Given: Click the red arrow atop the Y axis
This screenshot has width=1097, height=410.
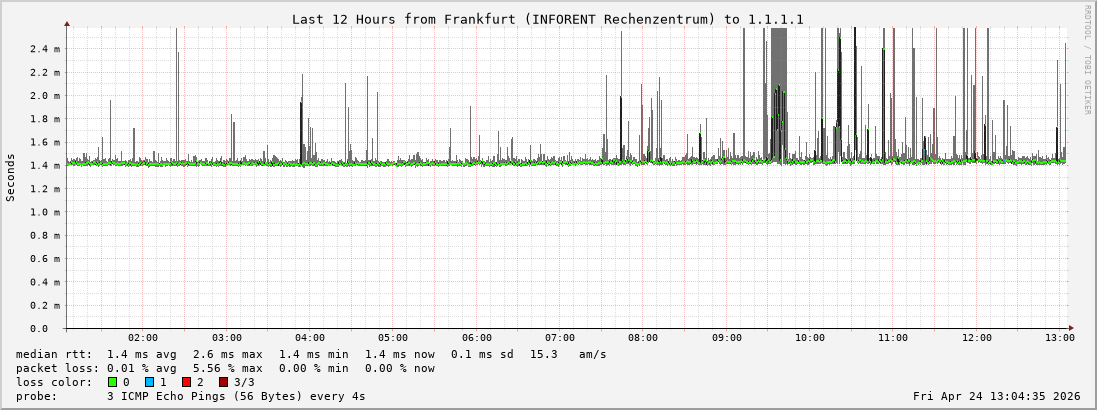Looking at the screenshot, I should click(x=67, y=23).
